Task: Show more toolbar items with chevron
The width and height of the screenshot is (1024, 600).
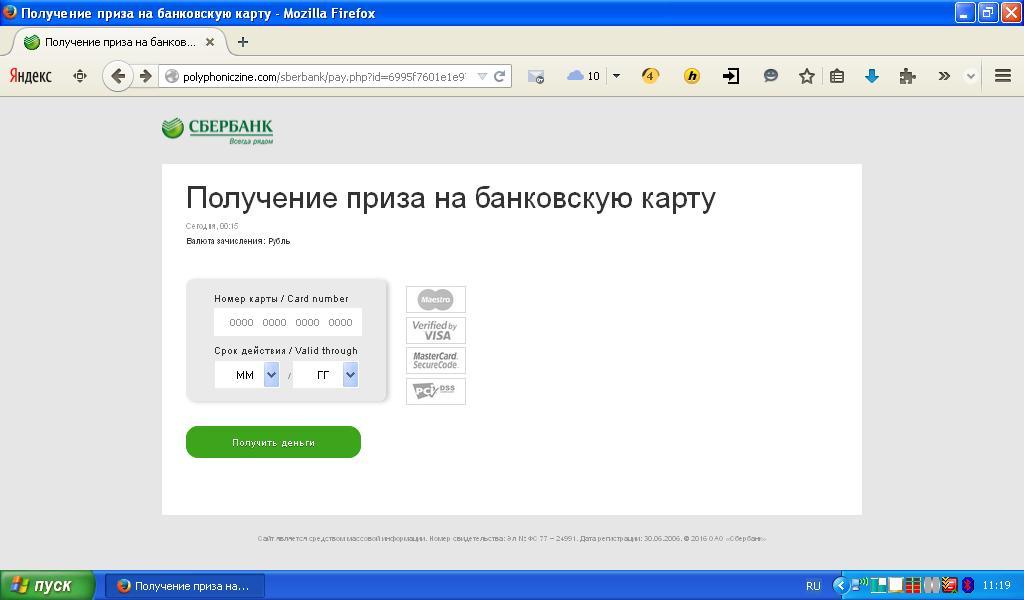Action: click(943, 76)
